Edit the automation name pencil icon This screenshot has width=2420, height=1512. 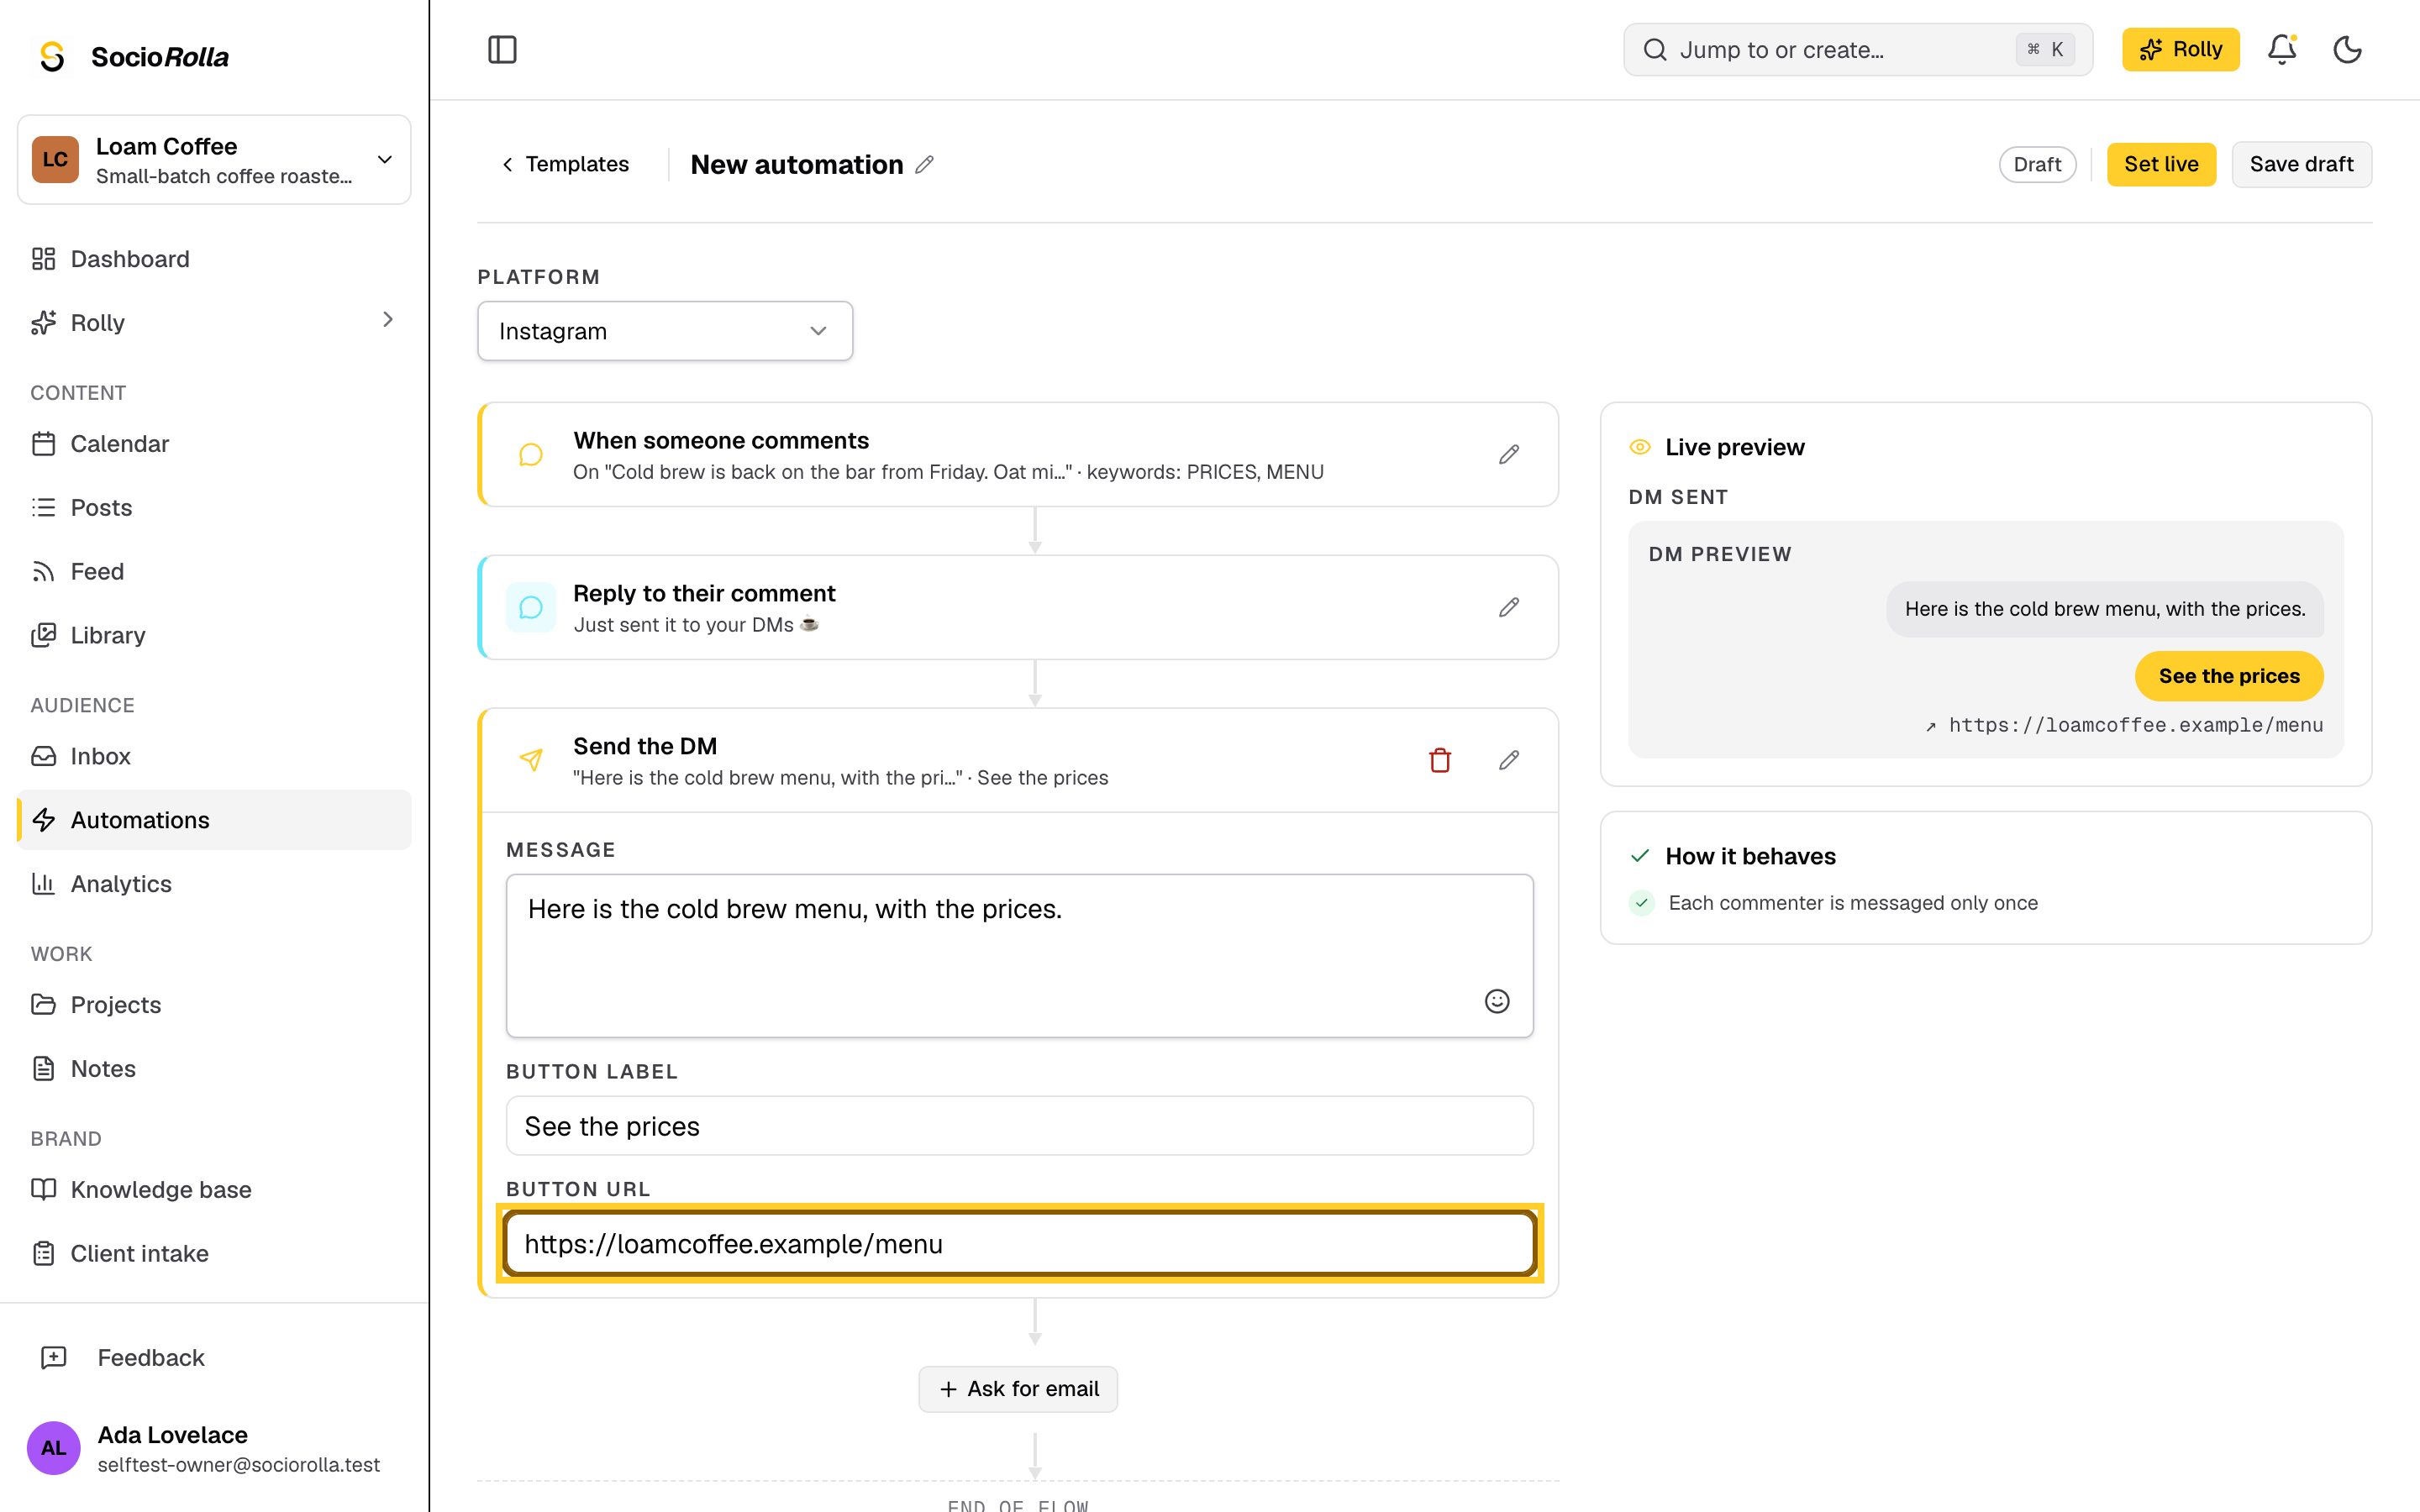pos(925,164)
